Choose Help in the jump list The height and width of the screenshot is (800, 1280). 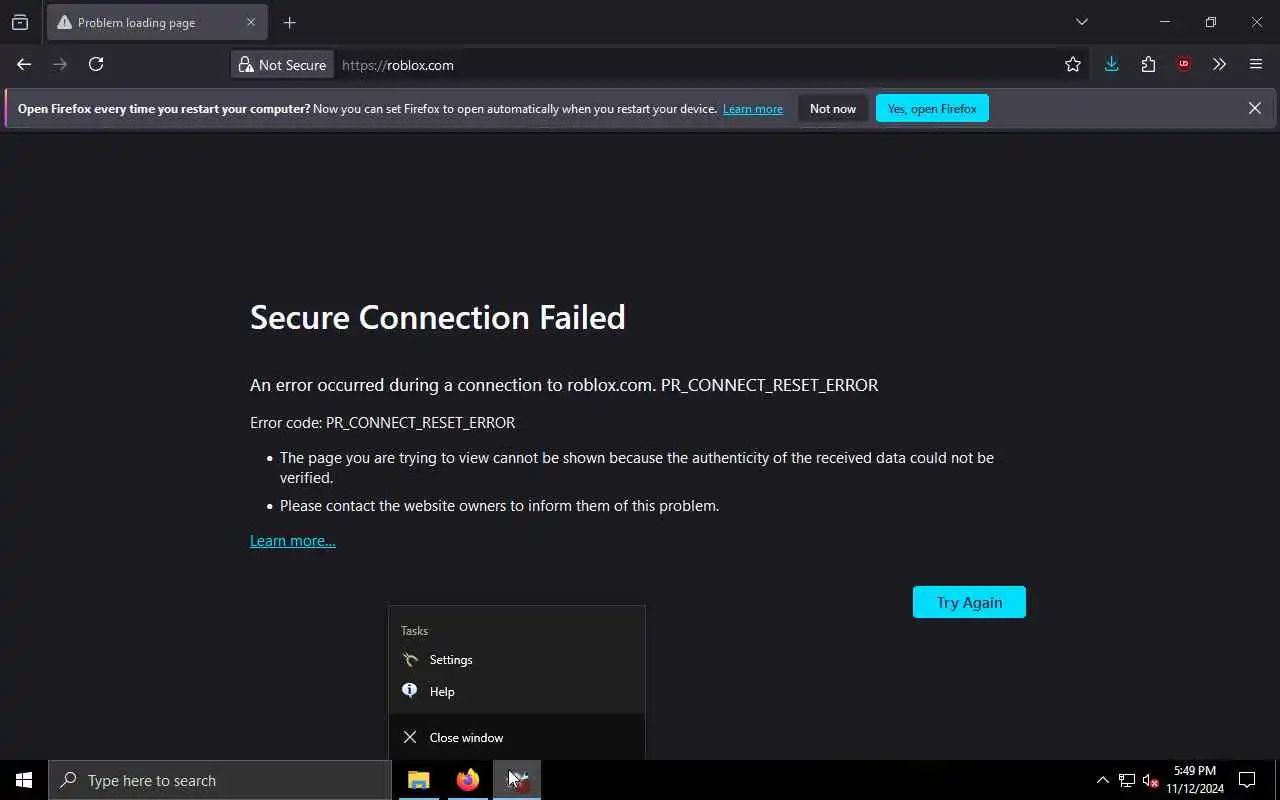pos(517,692)
